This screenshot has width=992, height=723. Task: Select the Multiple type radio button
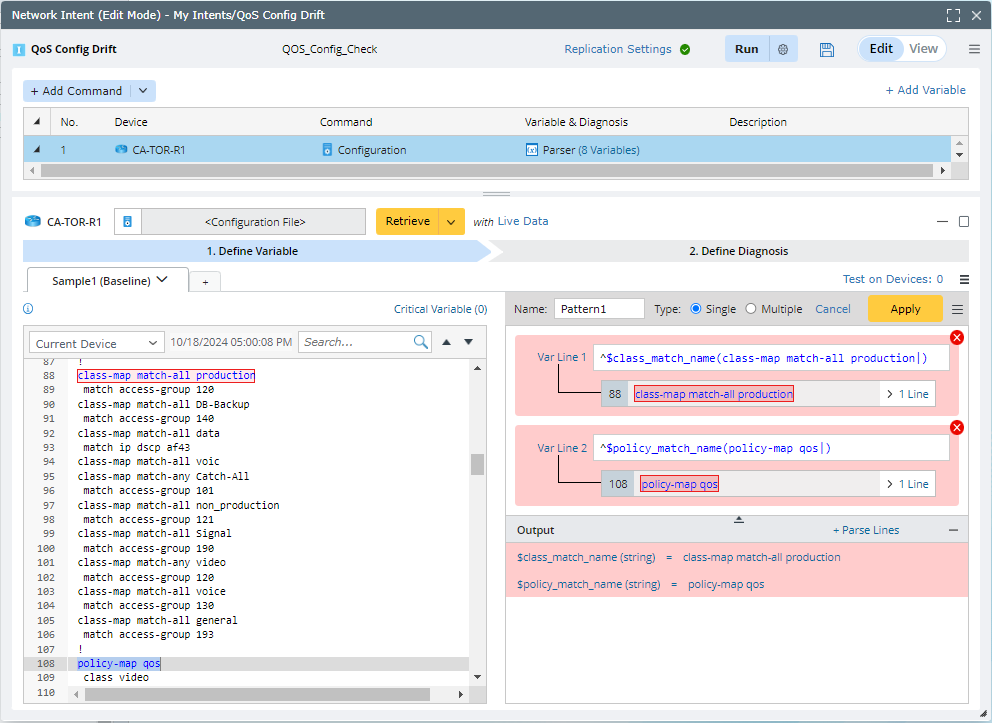tap(751, 309)
